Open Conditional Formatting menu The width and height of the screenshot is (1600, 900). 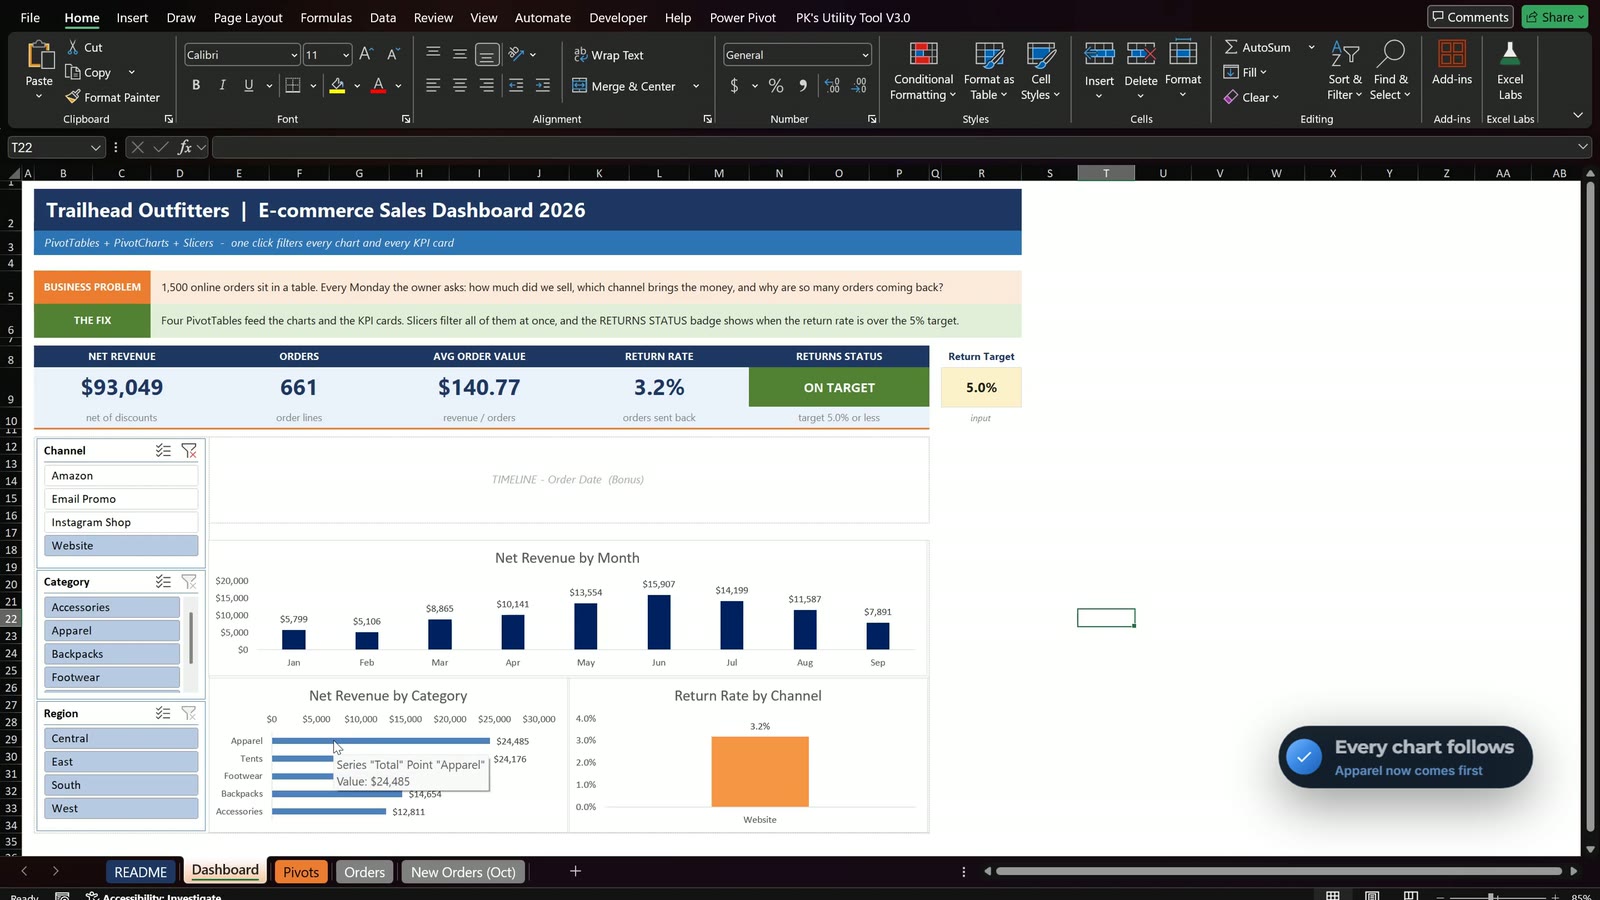click(x=923, y=71)
